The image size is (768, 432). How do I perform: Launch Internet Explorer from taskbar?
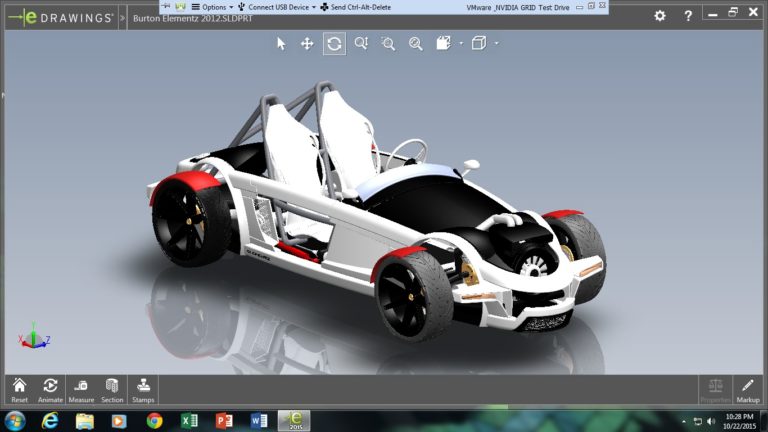pos(49,421)
